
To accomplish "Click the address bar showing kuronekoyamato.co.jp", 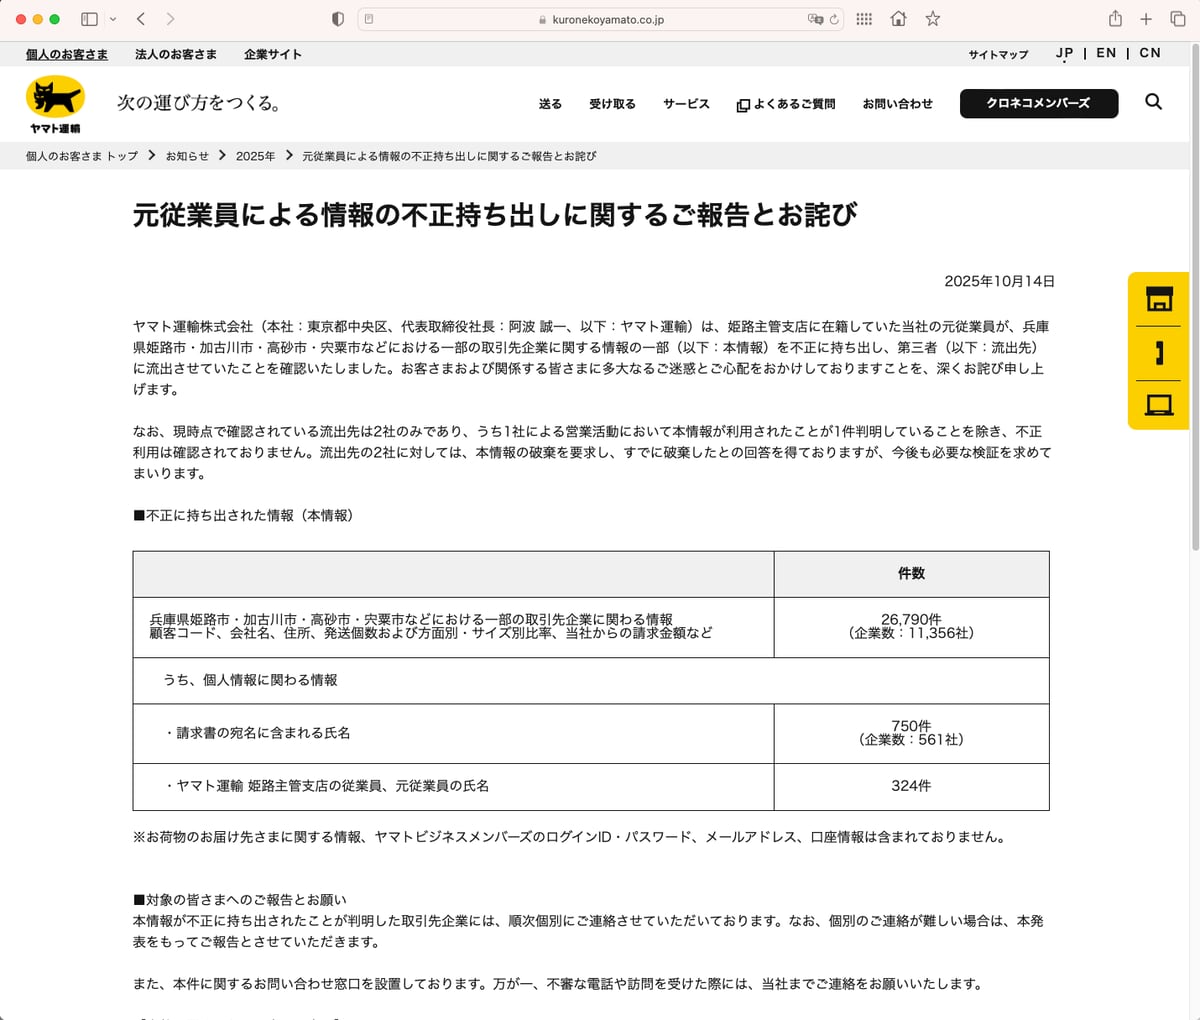I will [x=600, y=19].
